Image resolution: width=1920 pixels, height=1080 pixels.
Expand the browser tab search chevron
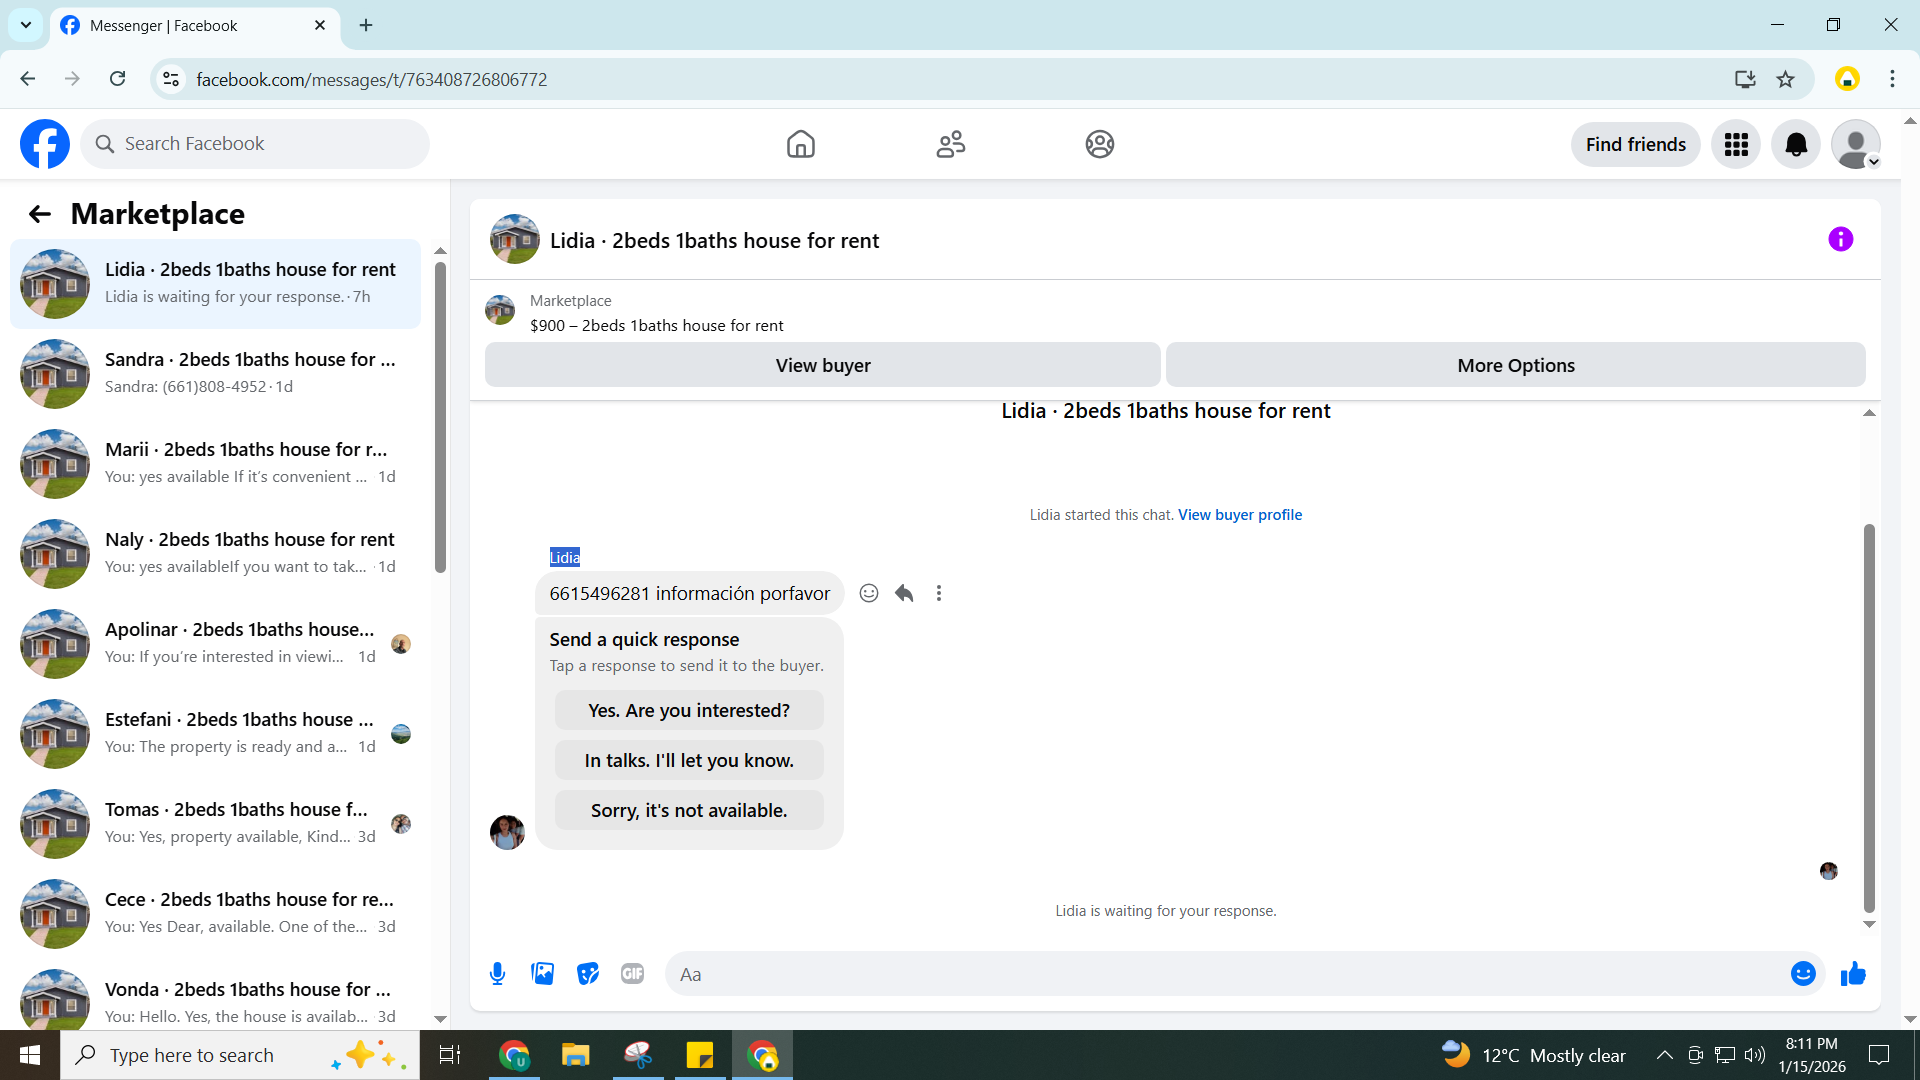[26, 25]
